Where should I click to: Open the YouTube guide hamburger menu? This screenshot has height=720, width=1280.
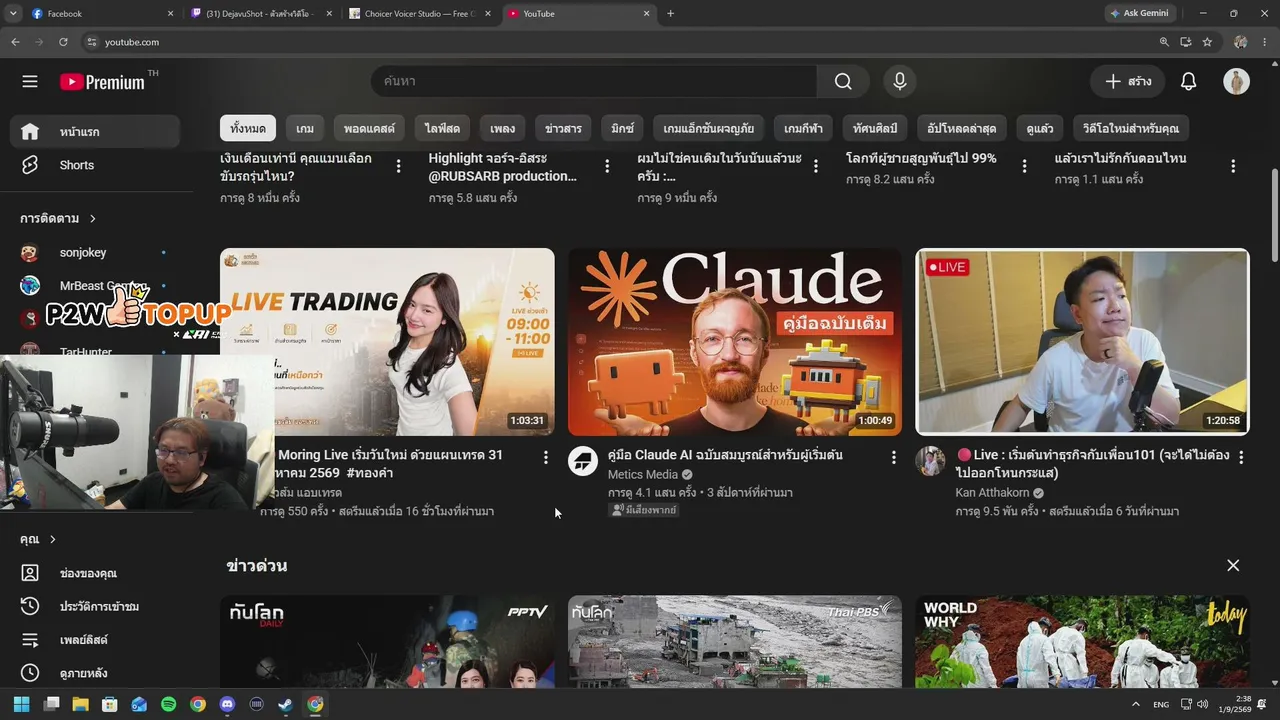tap(30, 82)
